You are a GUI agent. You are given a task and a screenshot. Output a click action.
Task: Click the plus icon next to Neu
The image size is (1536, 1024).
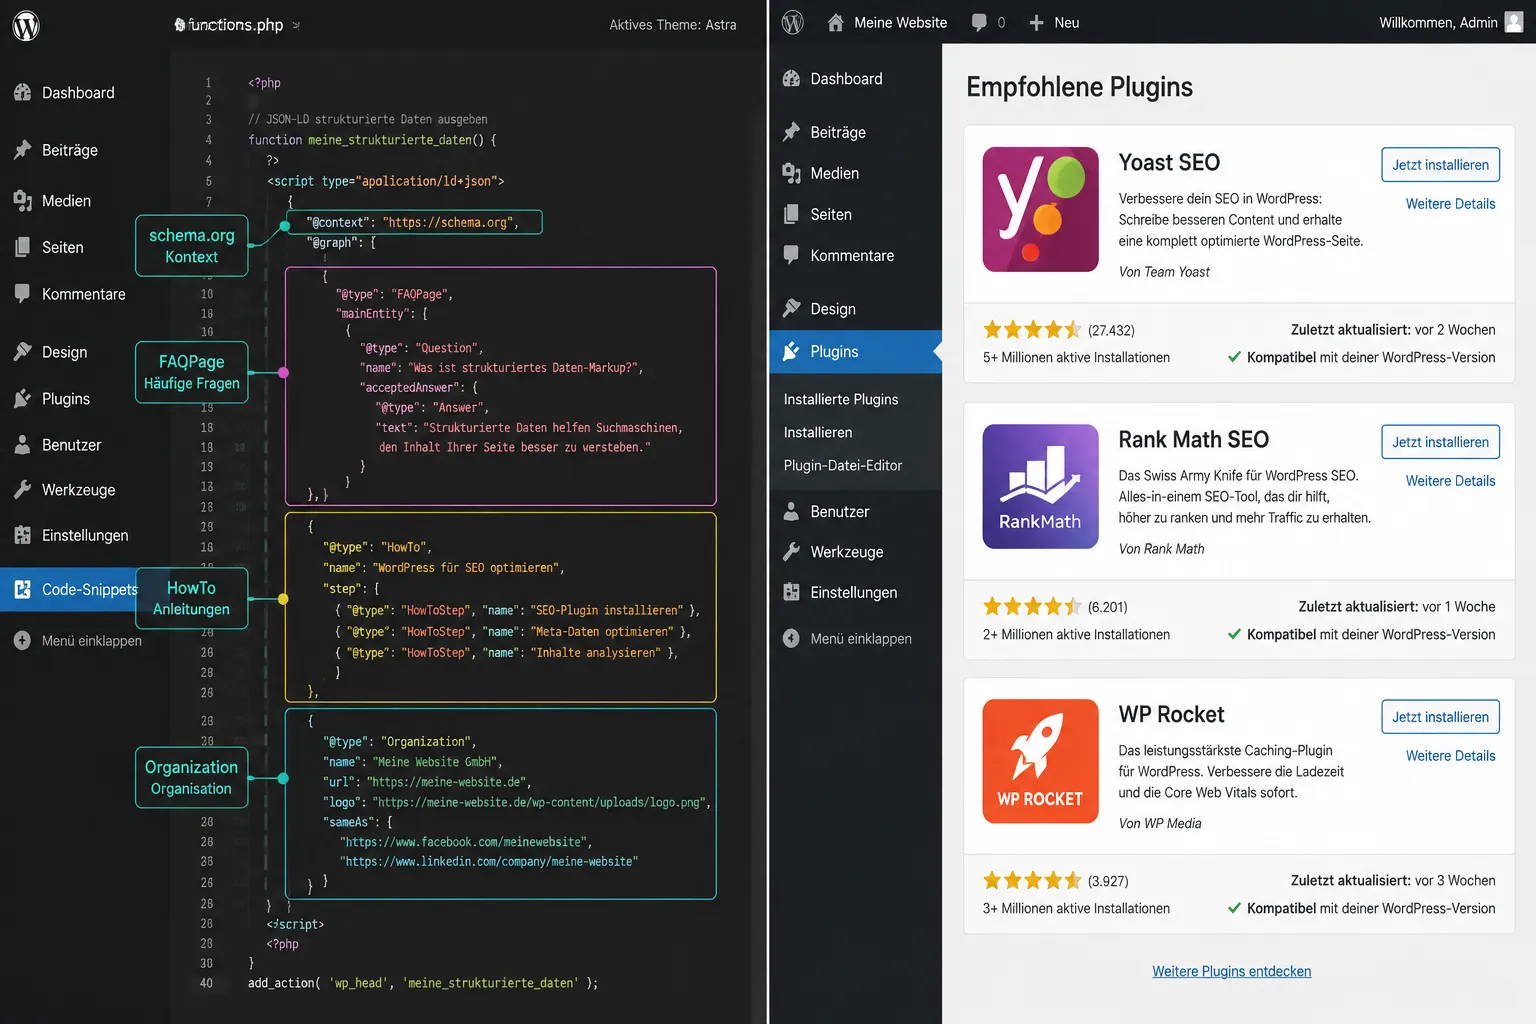coord(1037,22)
